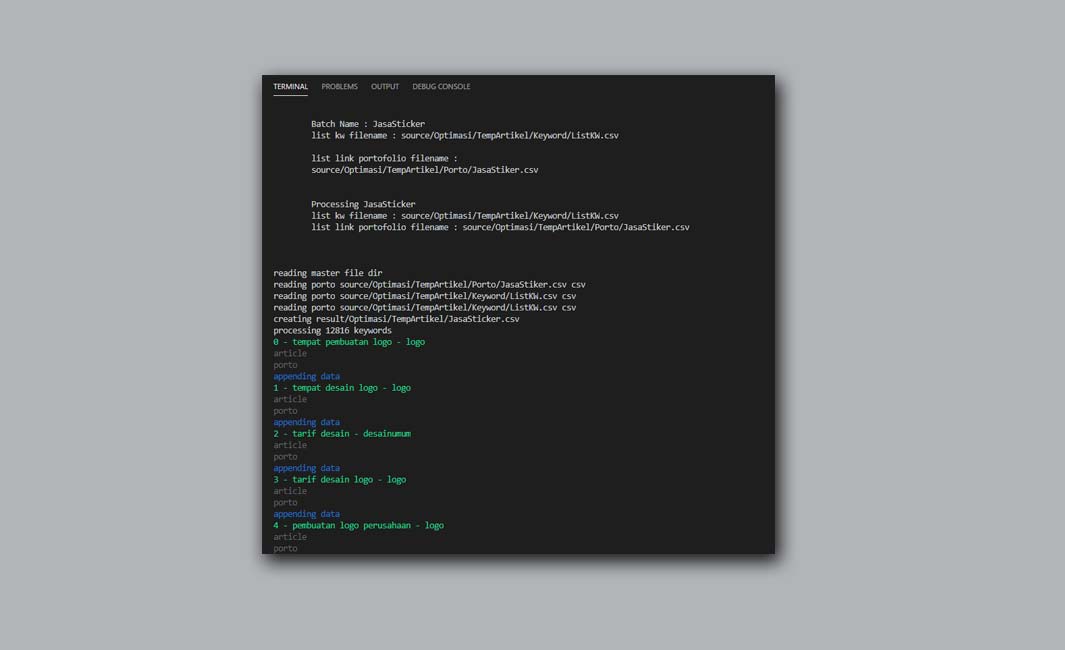1065x650 pixels.
Task: Show the DEBUG CONSOLE tab
Action: click(x=441, y=87)
